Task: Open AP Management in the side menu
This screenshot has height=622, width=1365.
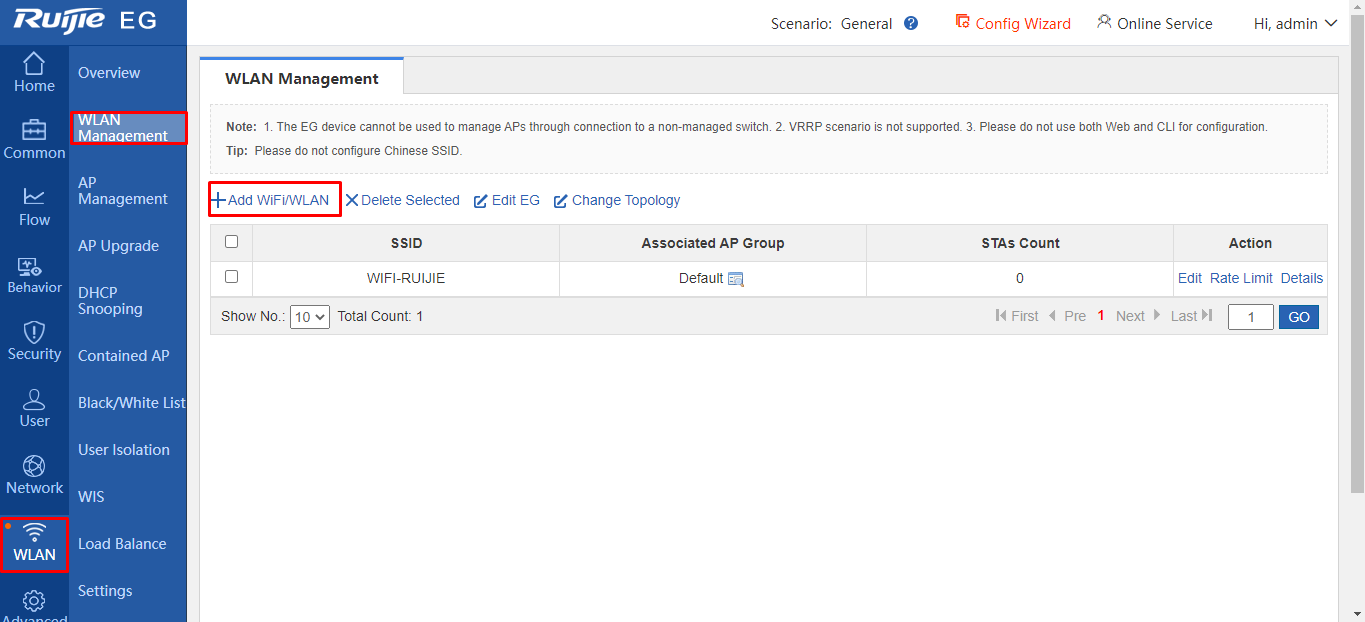Action: pyautogui.click(x=122, y=191)
